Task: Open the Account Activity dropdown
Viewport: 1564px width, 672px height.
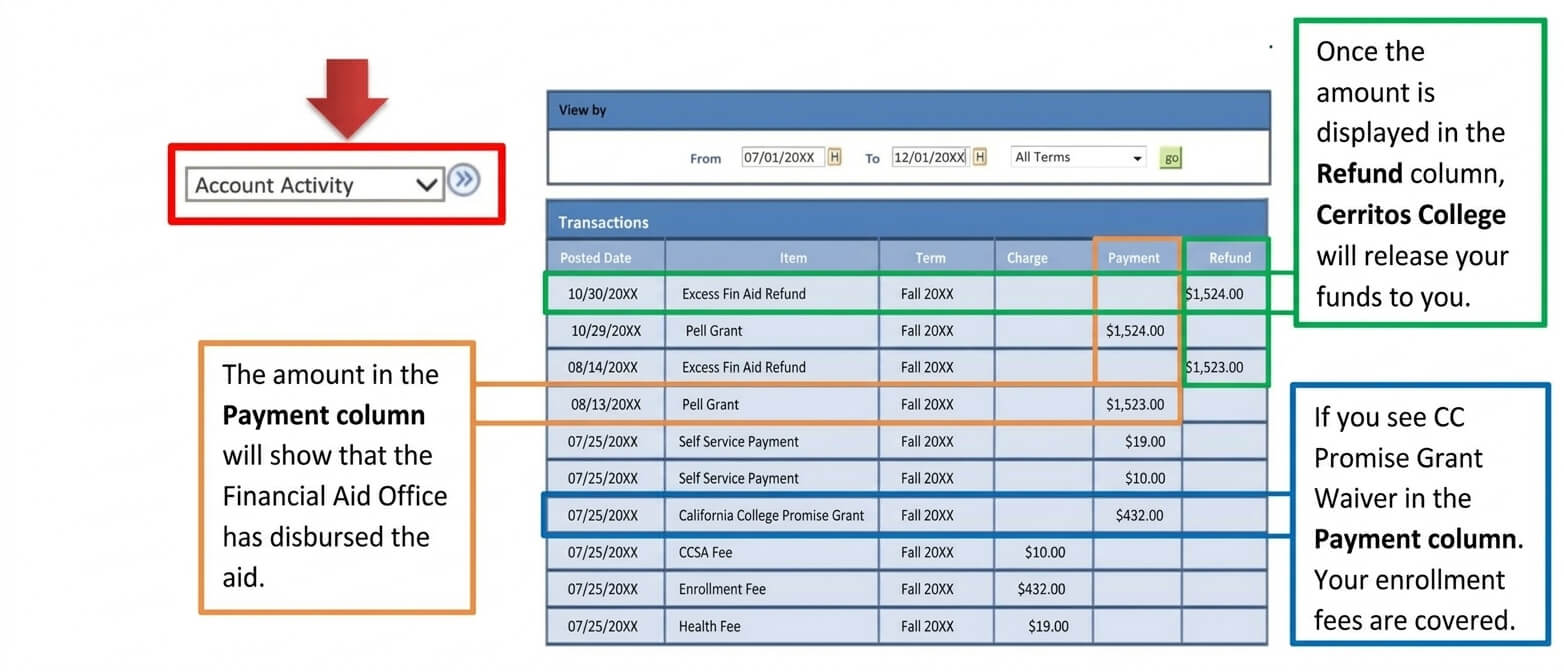Action: point(314,184)
